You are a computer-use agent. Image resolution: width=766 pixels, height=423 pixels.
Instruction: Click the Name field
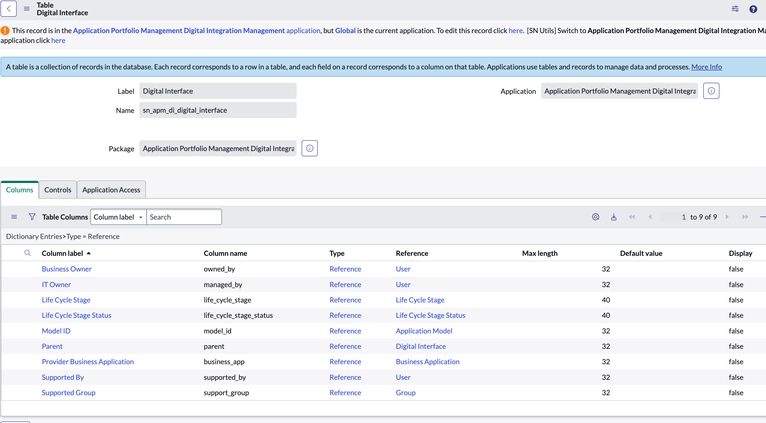(218, 110)
